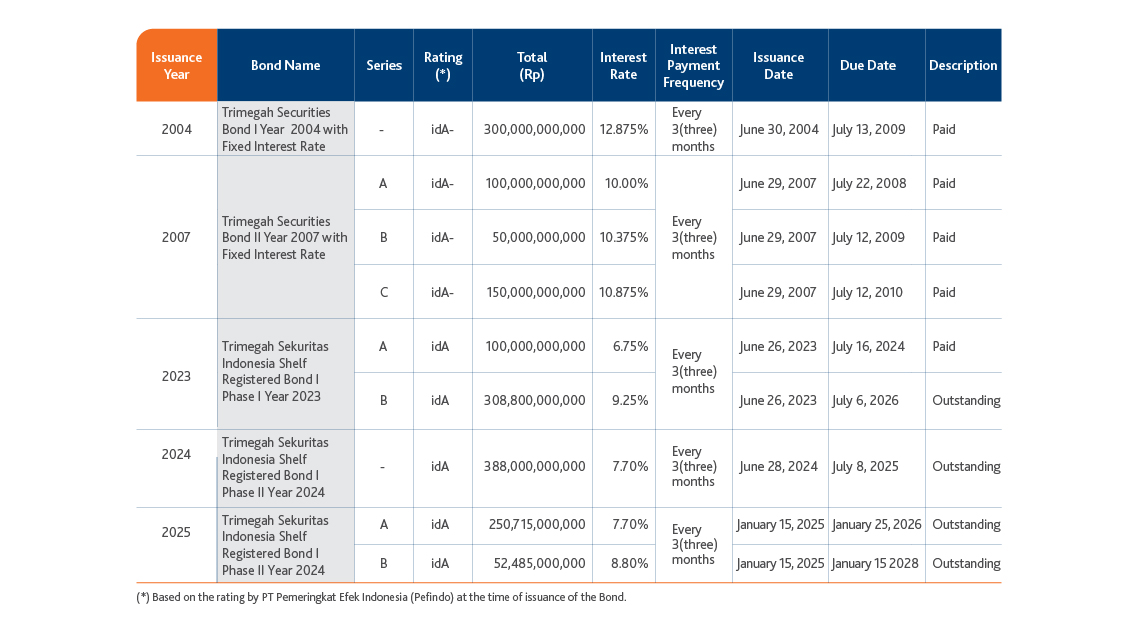This screenshot has width=1138, height=625.
Task: Click the 52,485,000,000 total value
Action: (x=539, y=563)
